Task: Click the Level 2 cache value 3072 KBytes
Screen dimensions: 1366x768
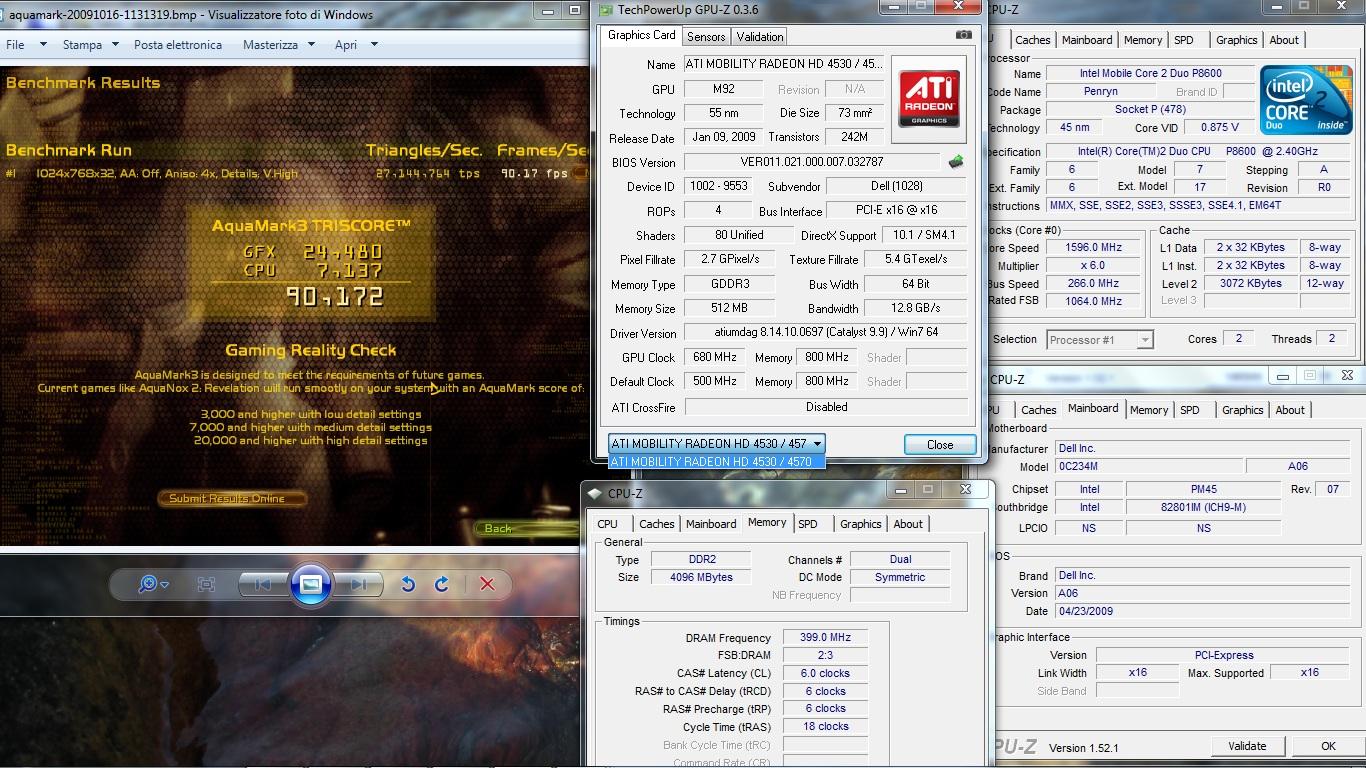Action: tap(1250, 283)
